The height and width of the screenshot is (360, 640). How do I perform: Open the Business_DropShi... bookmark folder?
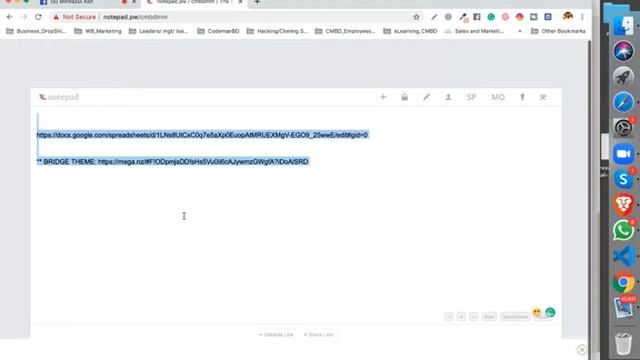(x=36, y=31)
